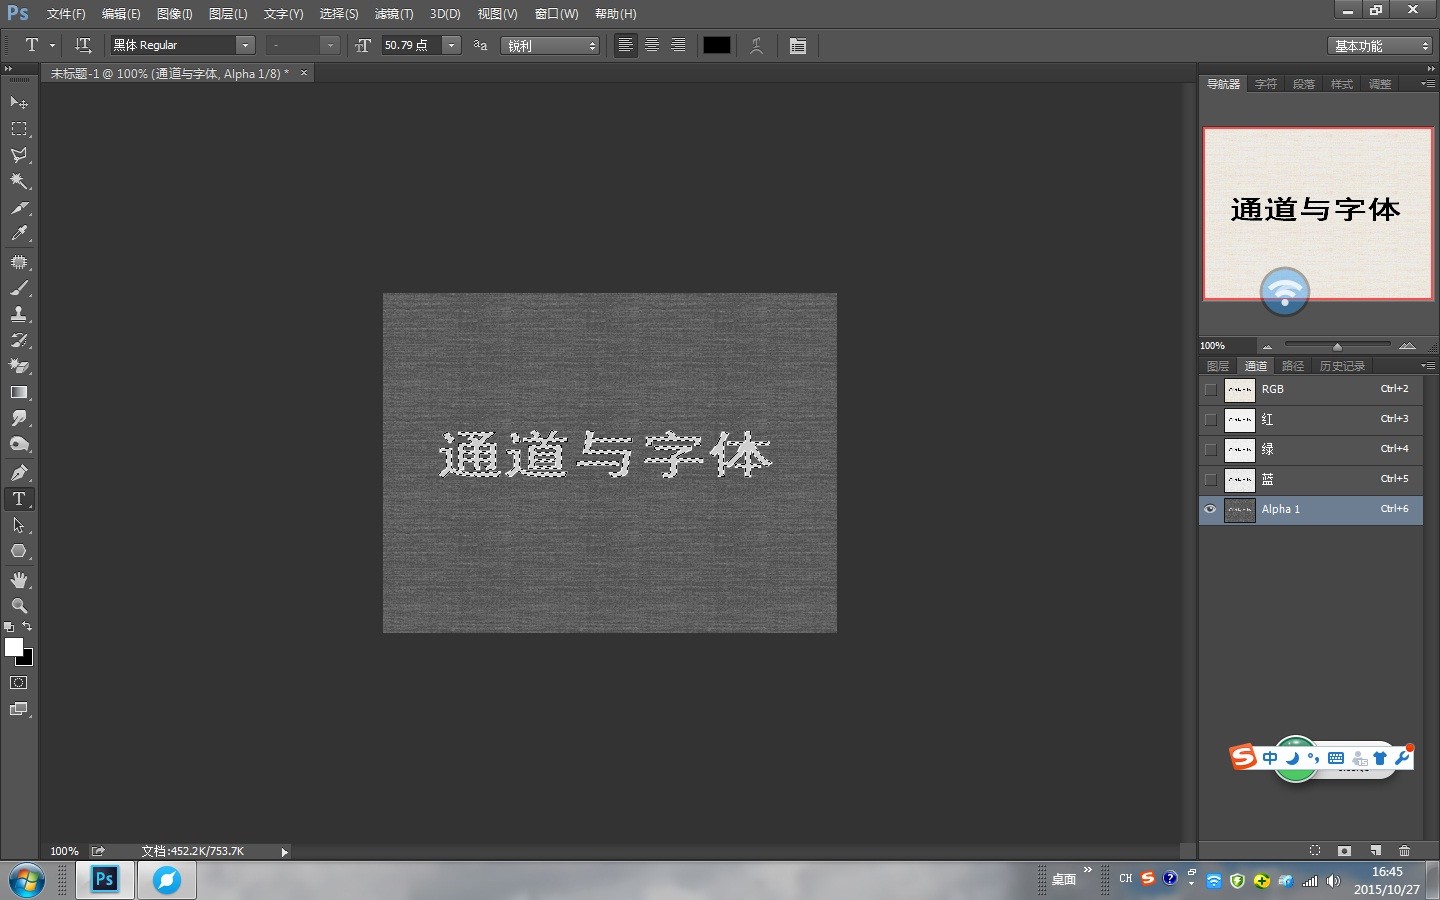Load the channel as a selection
The height and width of the screenshot is (900, 1440).
(x=1315, y=851)
